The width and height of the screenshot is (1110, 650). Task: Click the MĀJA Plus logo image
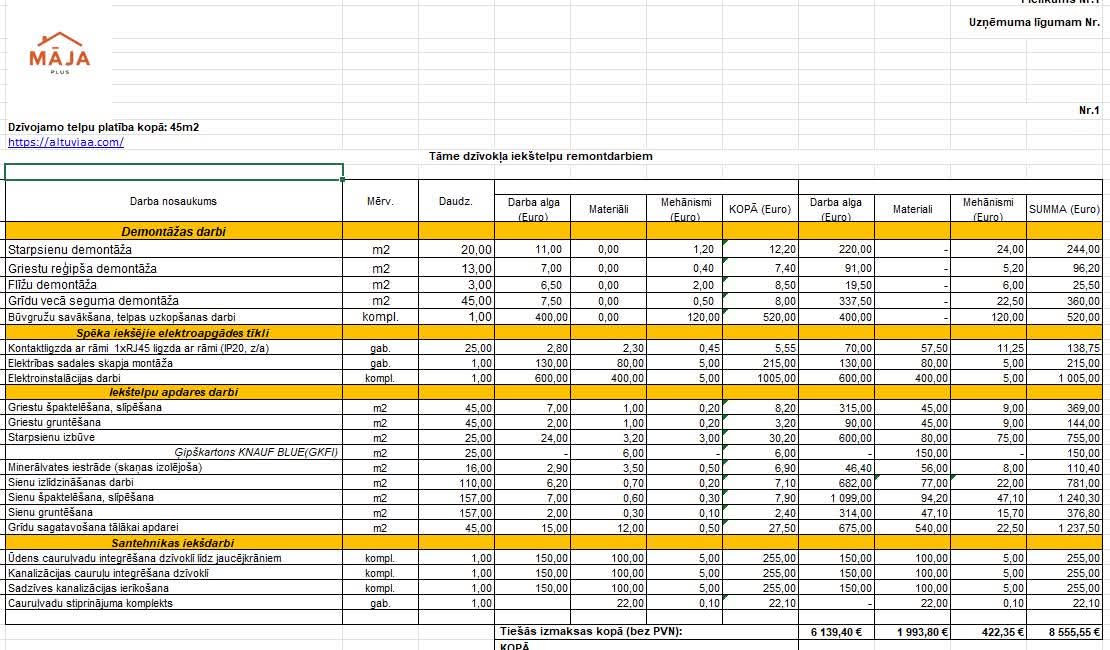click(59, 54)
